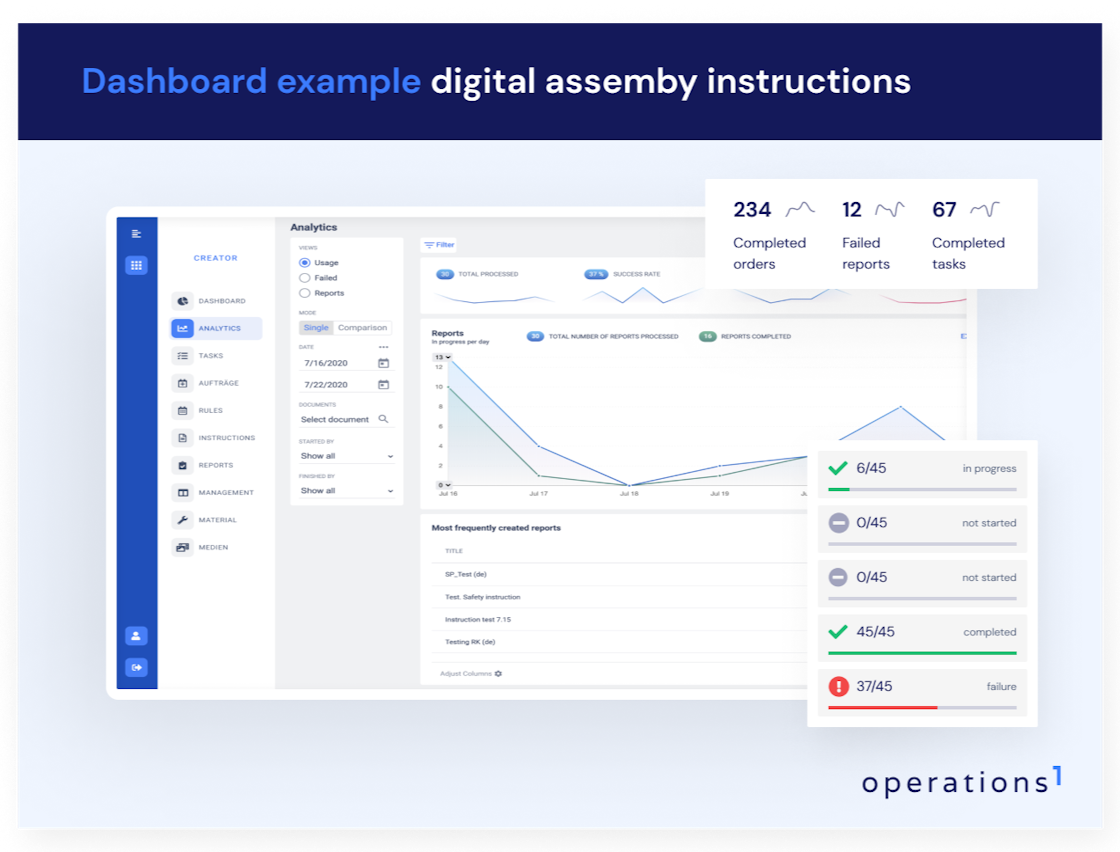Open Medien using its sidebar icon
The image size is (1120, 852).
click(183, 547)
